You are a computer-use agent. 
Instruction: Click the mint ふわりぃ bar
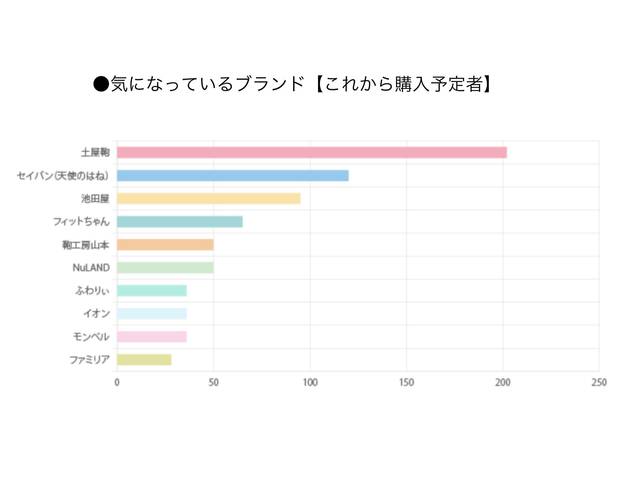(x=151, y=290)
